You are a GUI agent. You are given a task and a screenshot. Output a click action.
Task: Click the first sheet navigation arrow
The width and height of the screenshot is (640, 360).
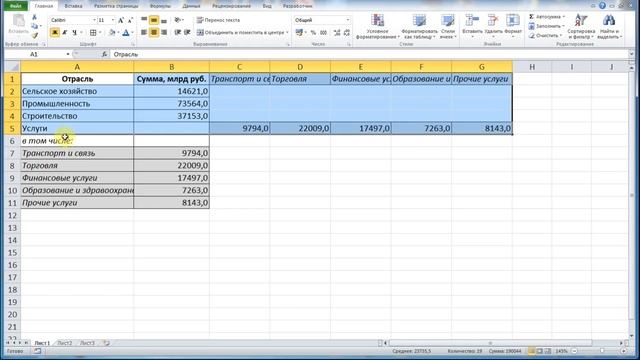8,343
